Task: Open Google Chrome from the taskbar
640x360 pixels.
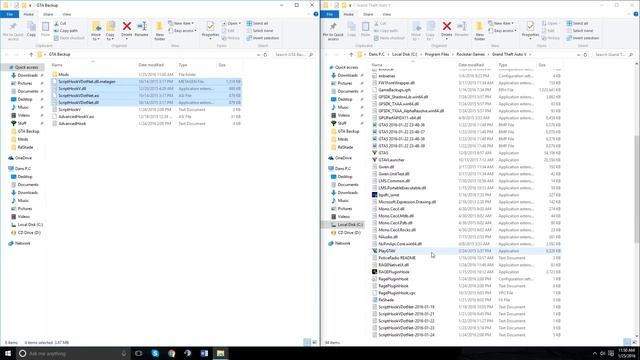Action: pos(171,353)
